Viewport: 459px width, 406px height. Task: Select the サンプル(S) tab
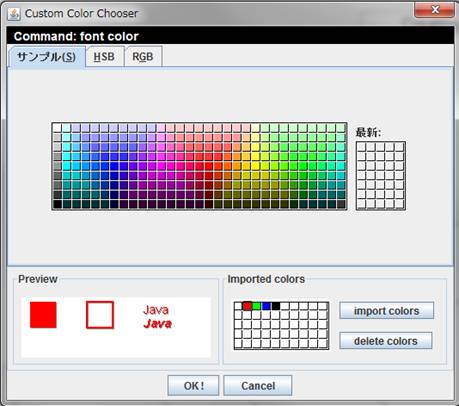tap(46, 57)
